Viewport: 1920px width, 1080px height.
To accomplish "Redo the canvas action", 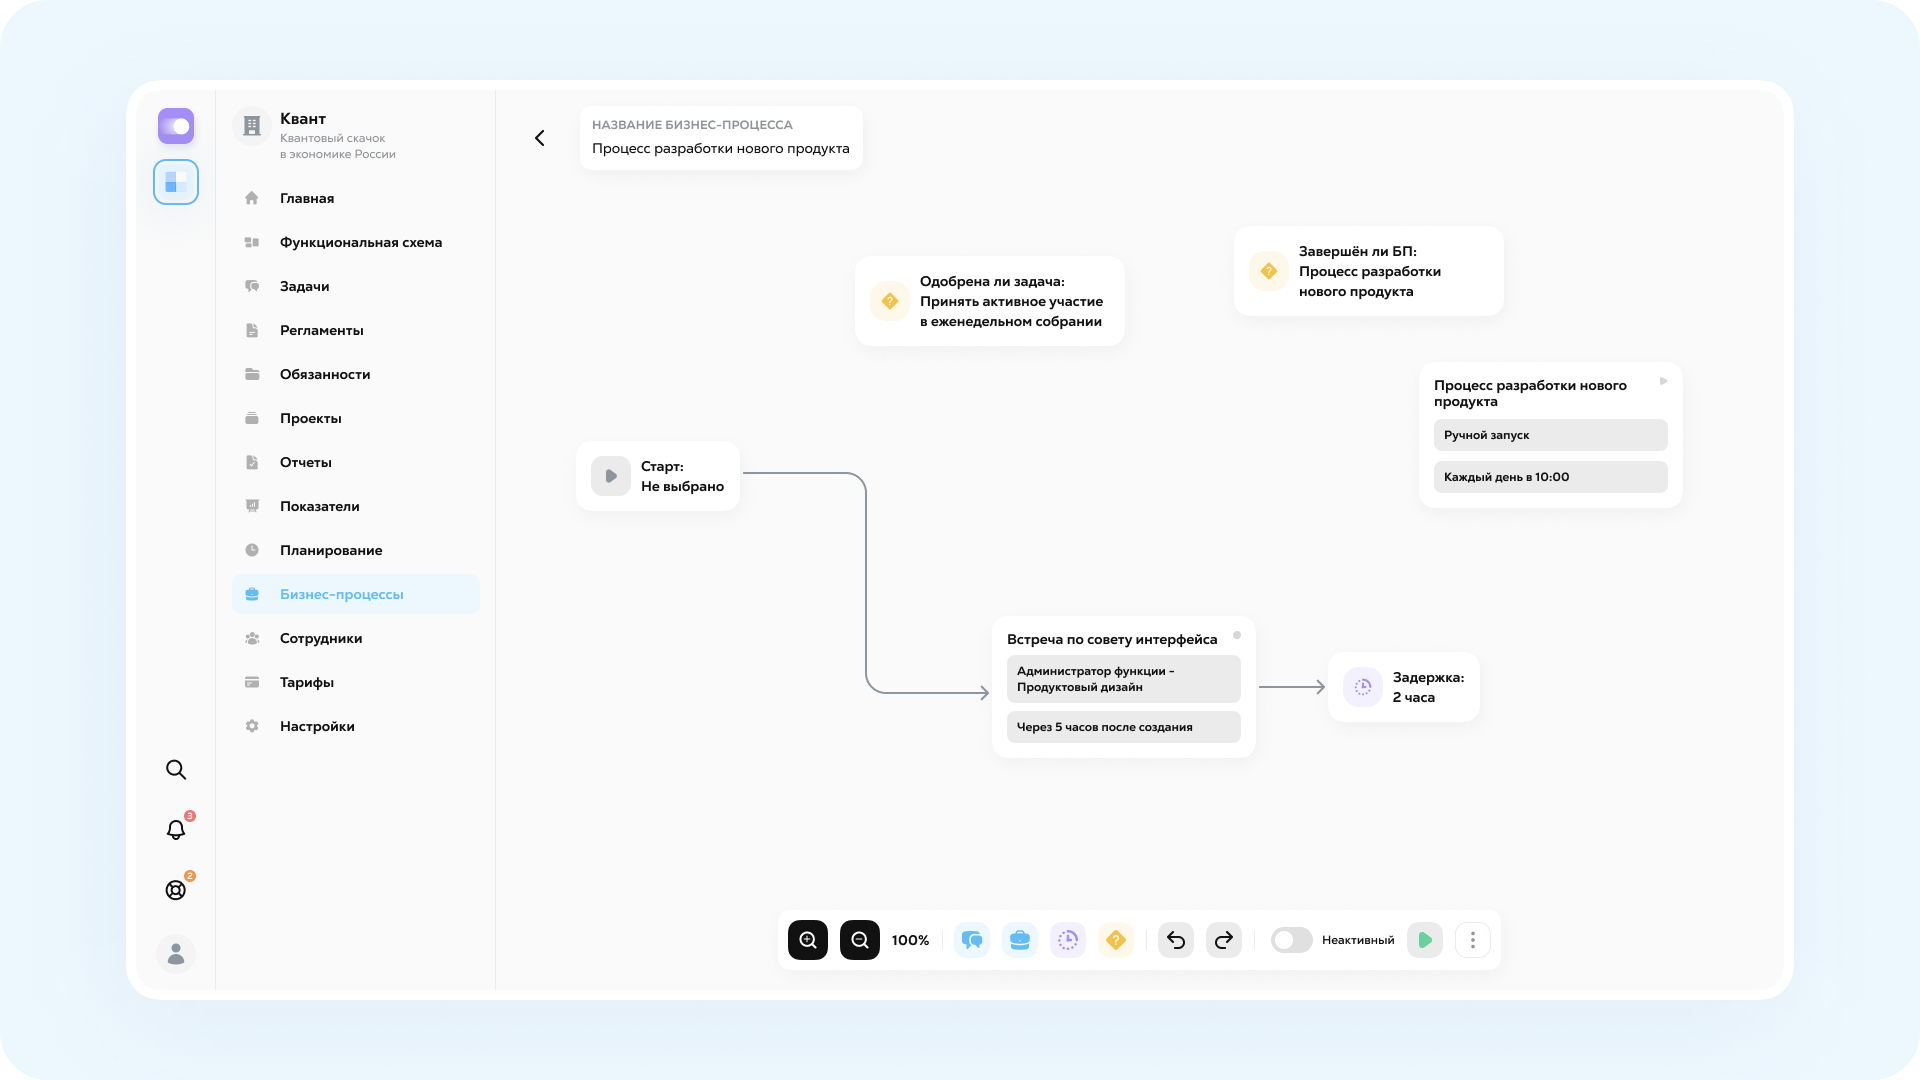I will 1224,940.
